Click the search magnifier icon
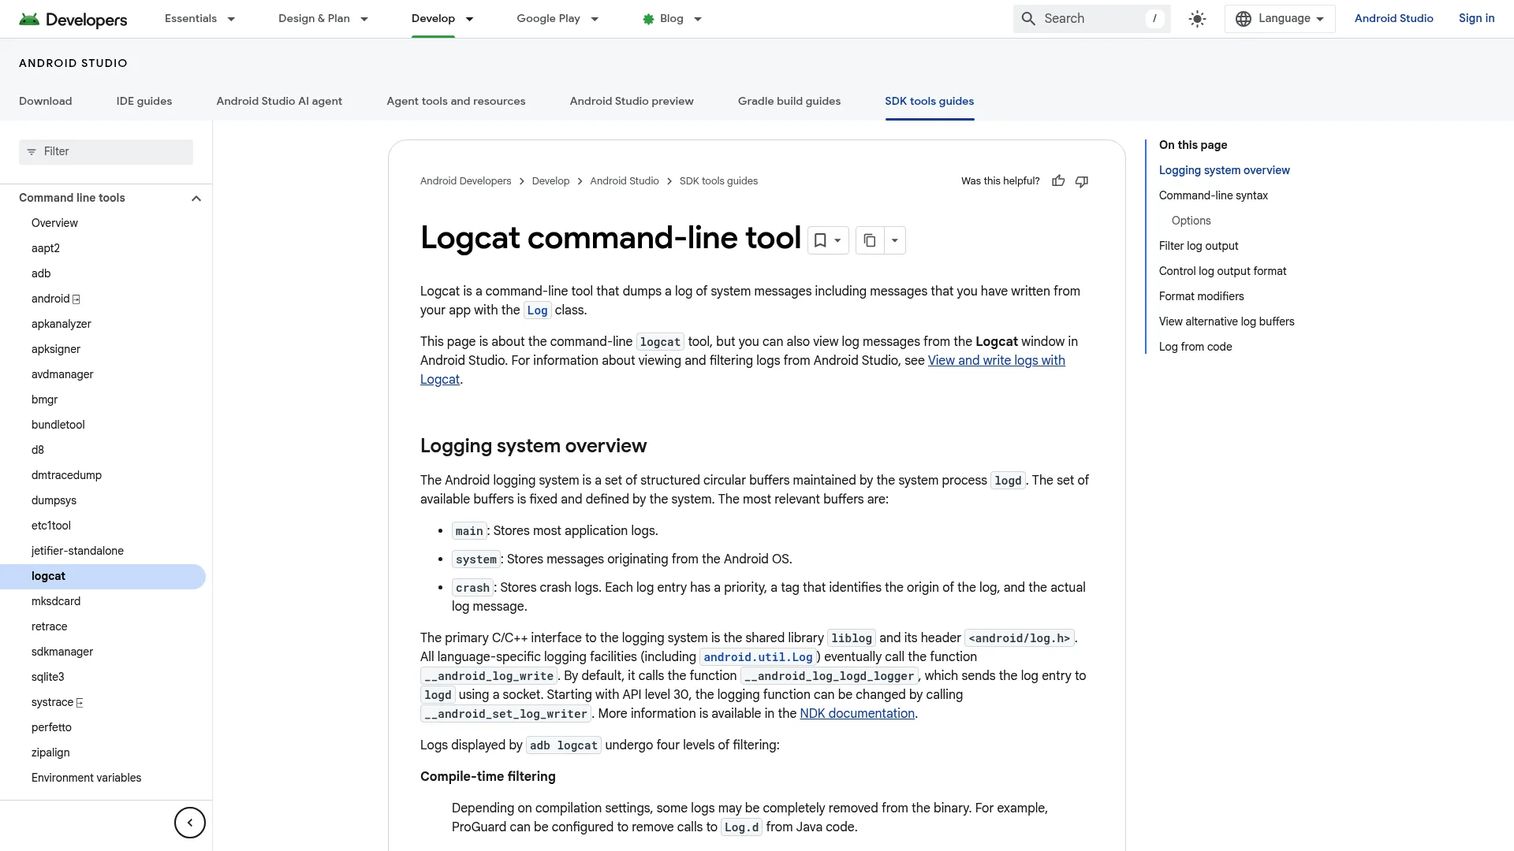The image size is (1514, 851). tap(1028, 19)
